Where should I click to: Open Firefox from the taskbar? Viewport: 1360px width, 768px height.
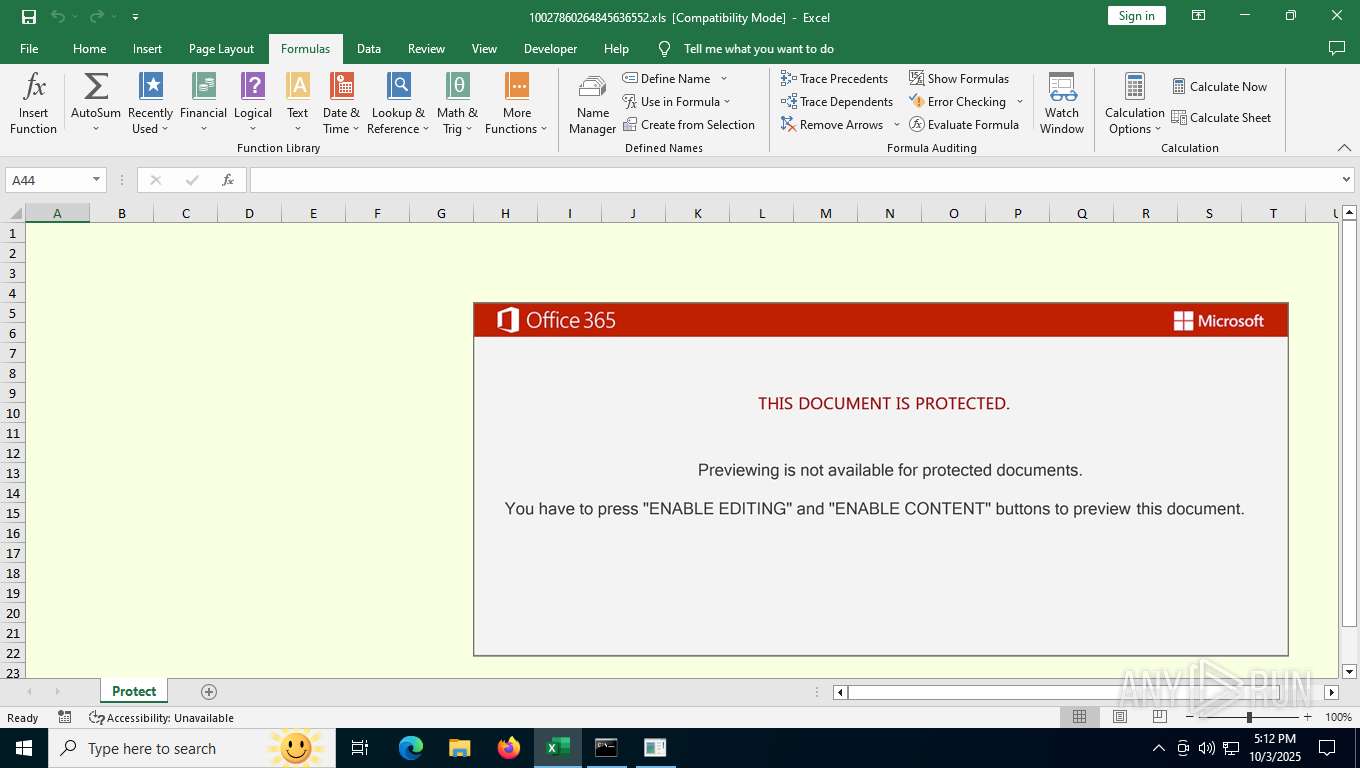click(509, 748)
